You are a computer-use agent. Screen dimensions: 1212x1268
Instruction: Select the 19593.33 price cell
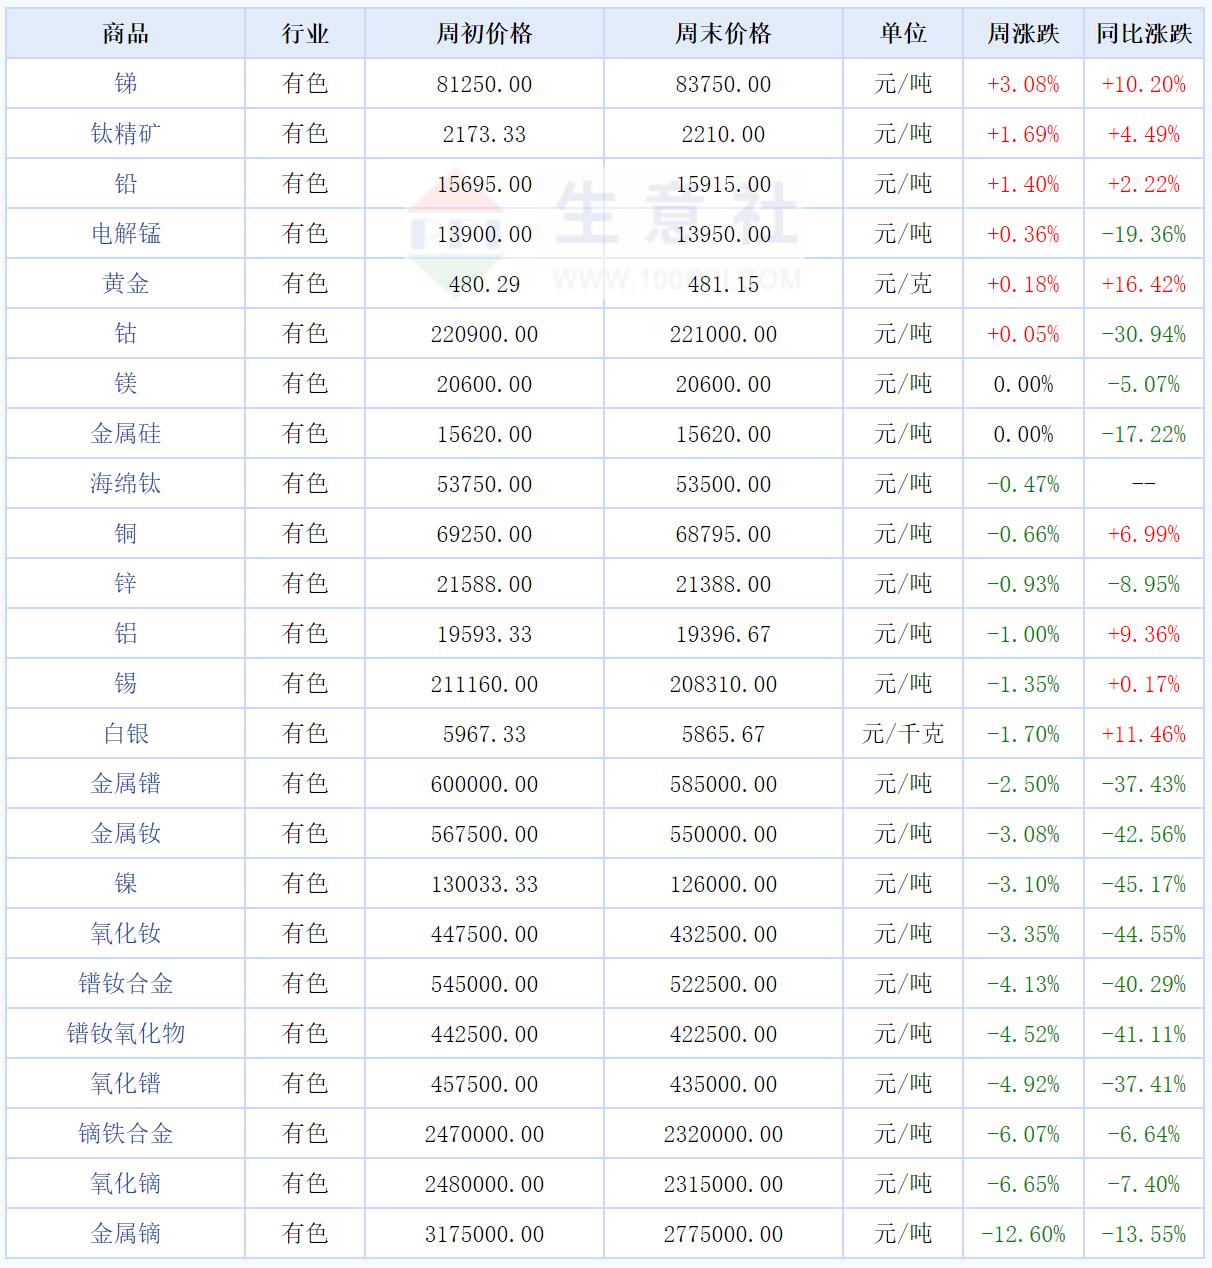point(484,634)
